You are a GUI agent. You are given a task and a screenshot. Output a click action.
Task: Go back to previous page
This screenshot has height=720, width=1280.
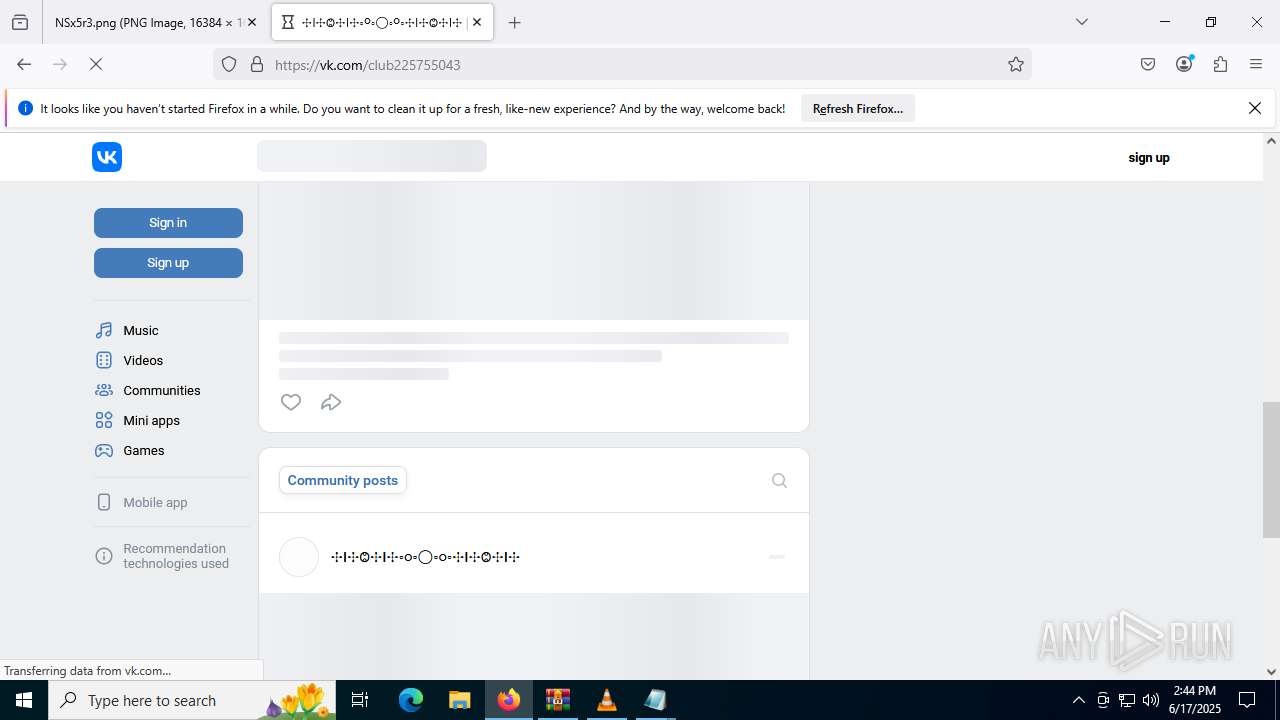pyautogui.click(x=24, y=64)
